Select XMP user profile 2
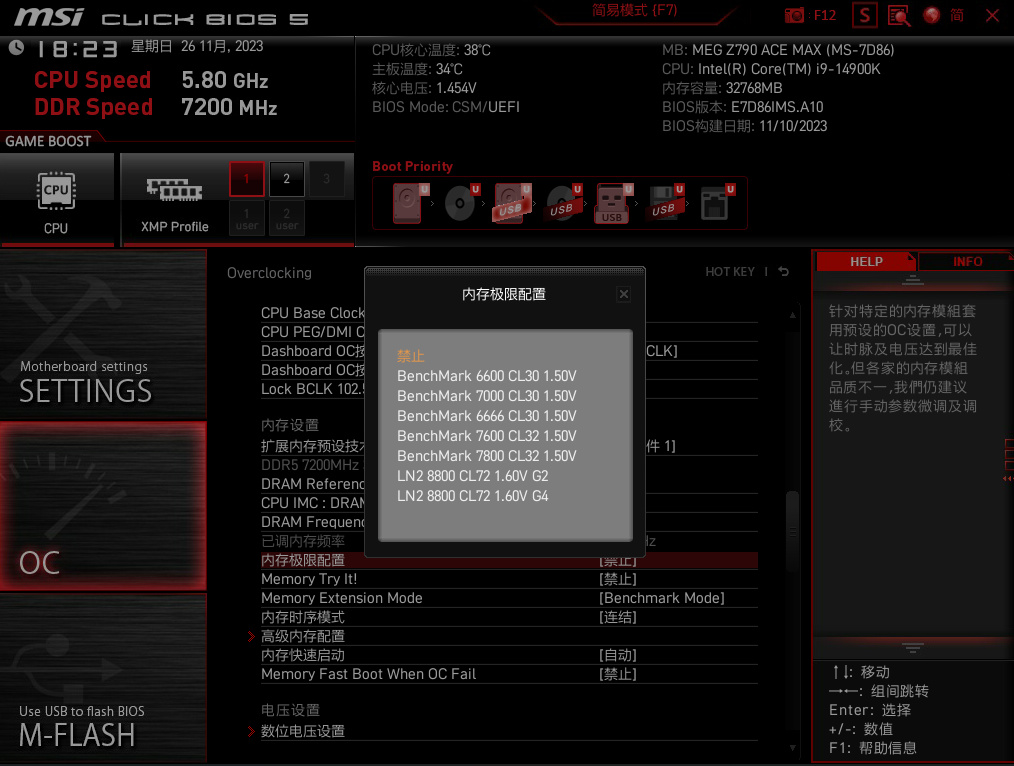This screenshot has height=766, width=1014. coord(286,218)
